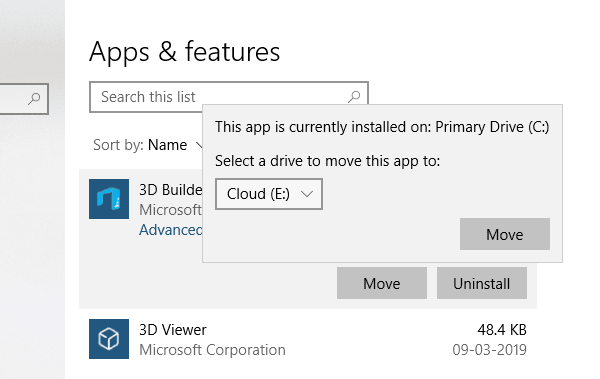Click the 3D Builder app icon
600x379 pixels.
109,199
